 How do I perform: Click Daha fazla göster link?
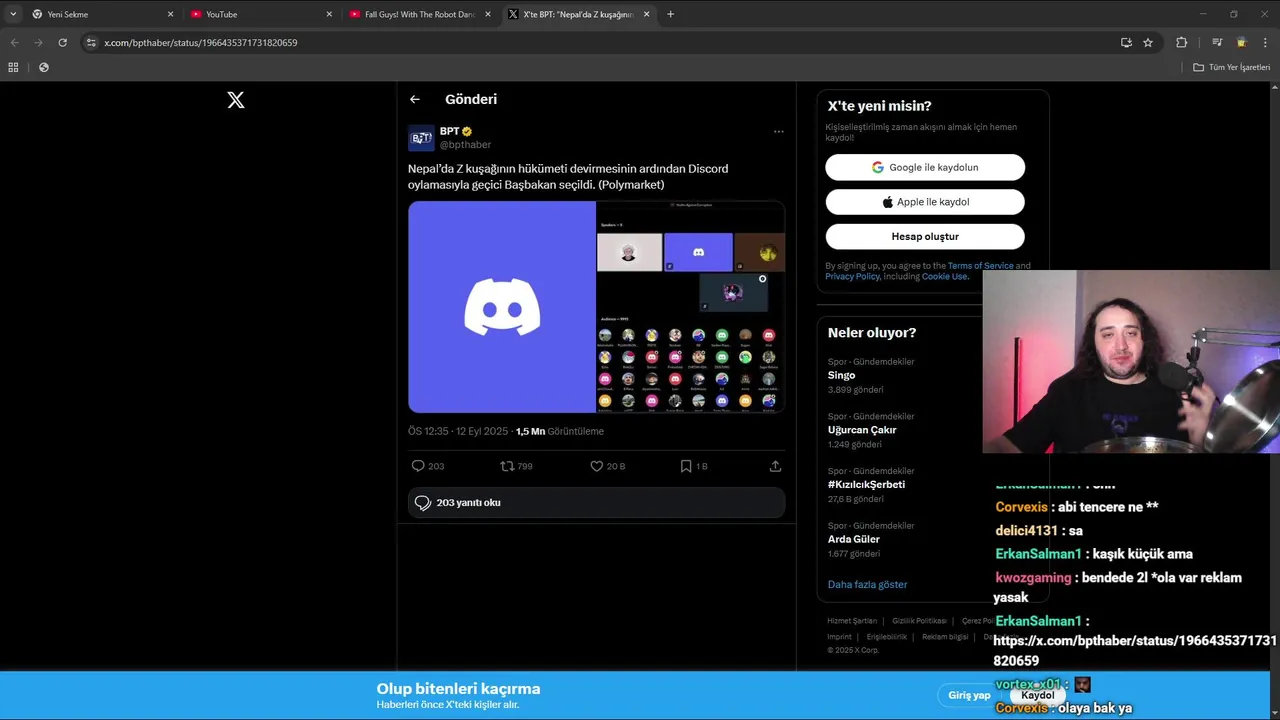tap(867, 584)
